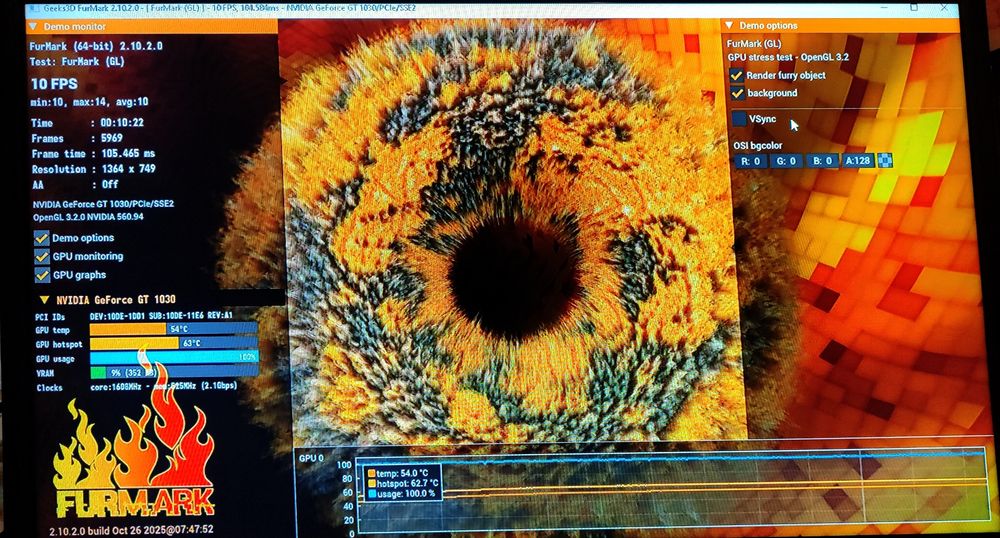
Task: Click the Resolution 1364 x 749 value
Action: pos(129,169)
